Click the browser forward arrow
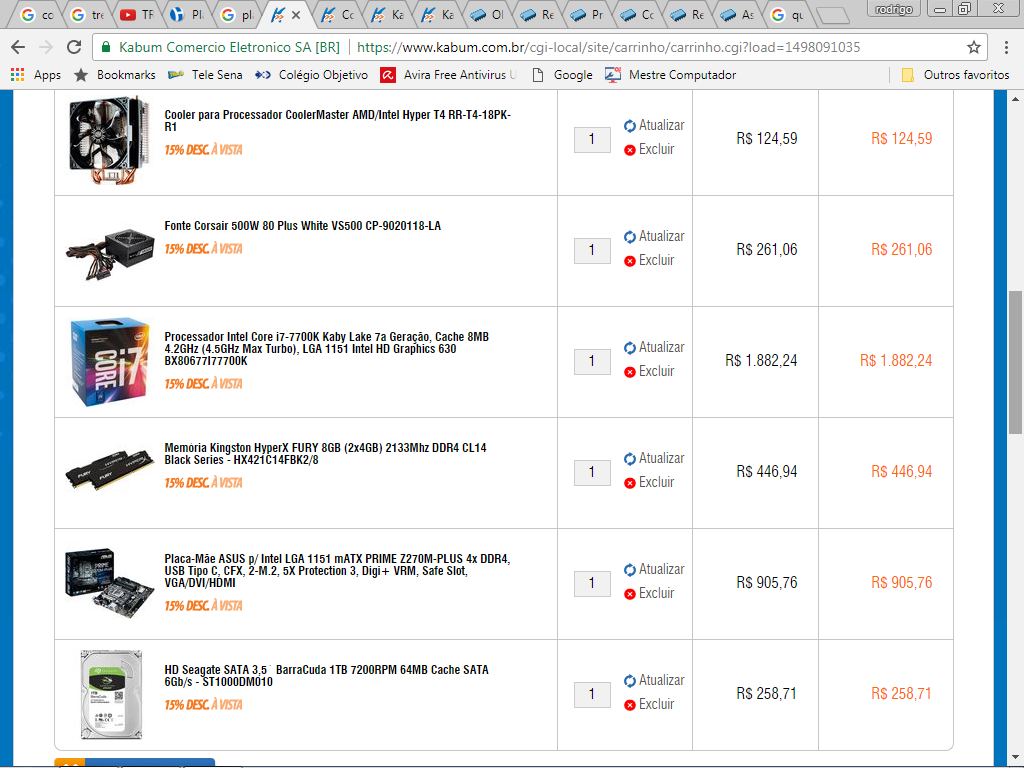1024x768 pixels. (x=46, y=47)
